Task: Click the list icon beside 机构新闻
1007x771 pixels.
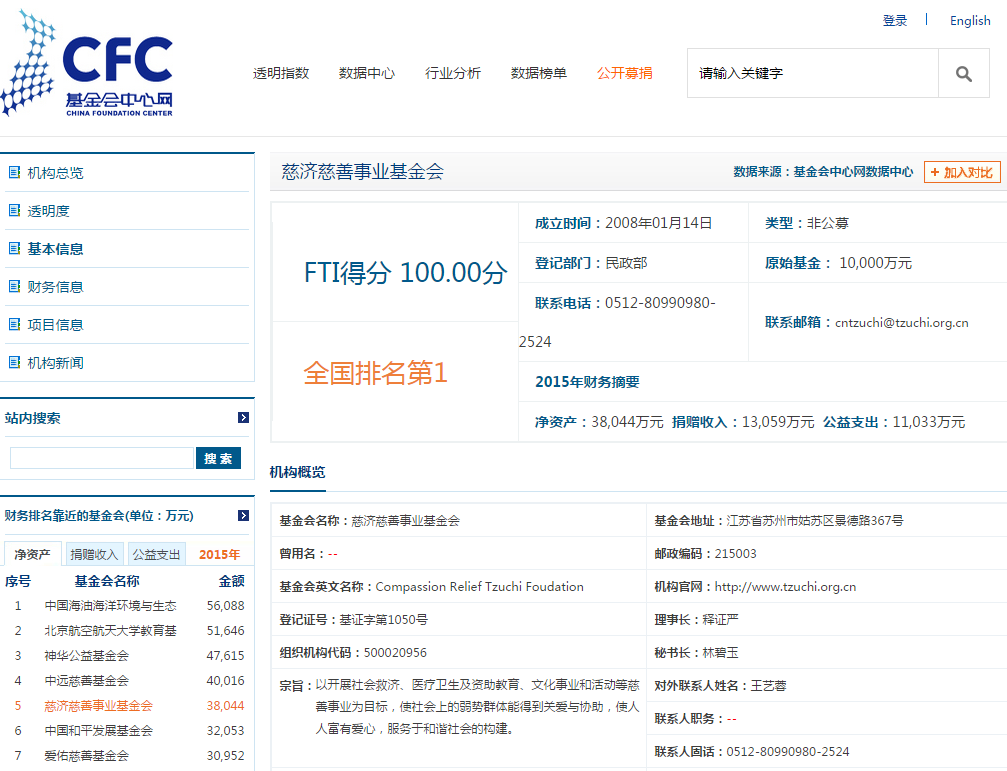Action: pos(14,363)
